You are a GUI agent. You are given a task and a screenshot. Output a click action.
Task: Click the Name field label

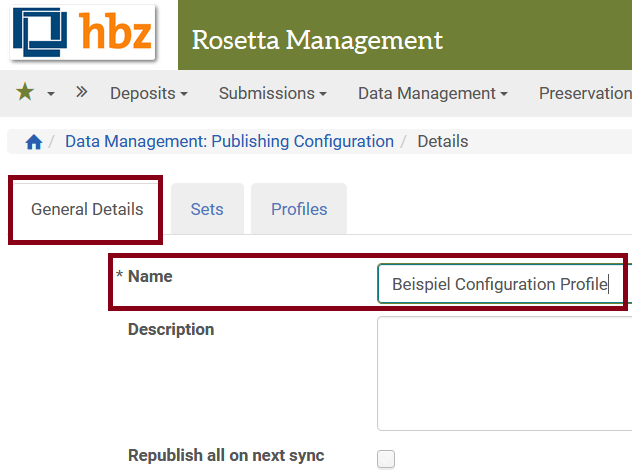point(150,276)
